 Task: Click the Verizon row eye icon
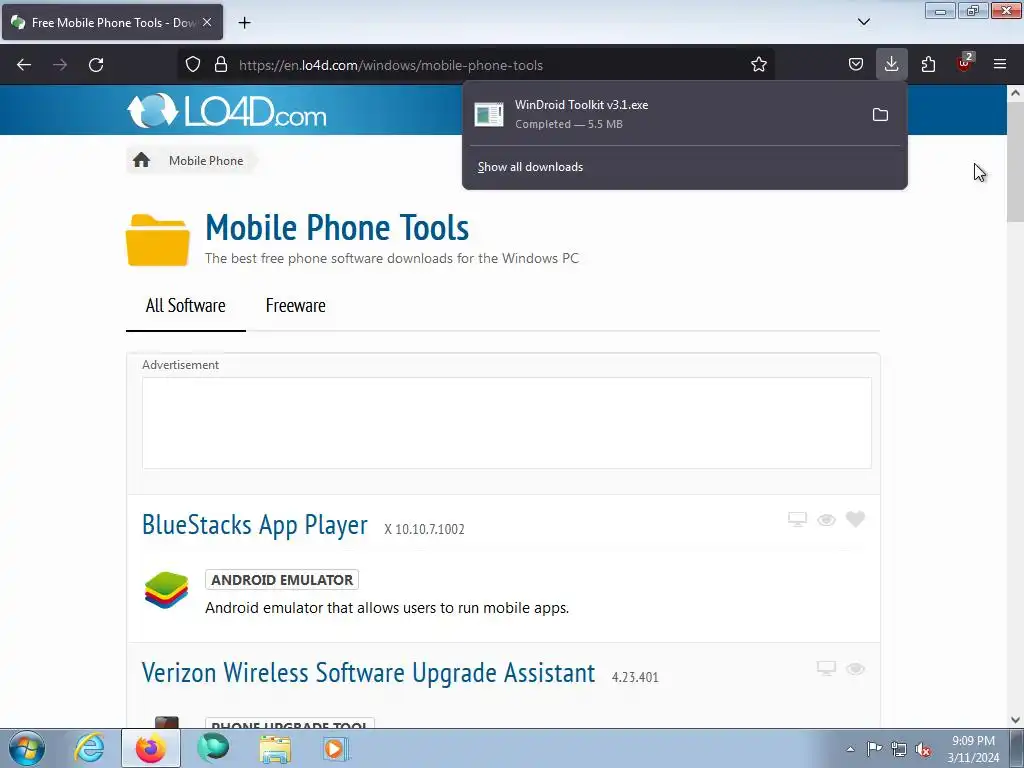click(855, 669)
